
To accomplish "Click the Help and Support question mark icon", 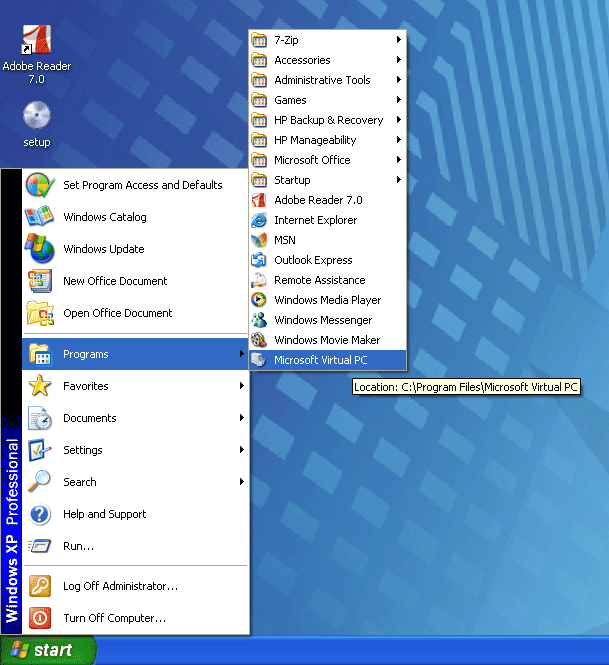I will pos(39,514).
